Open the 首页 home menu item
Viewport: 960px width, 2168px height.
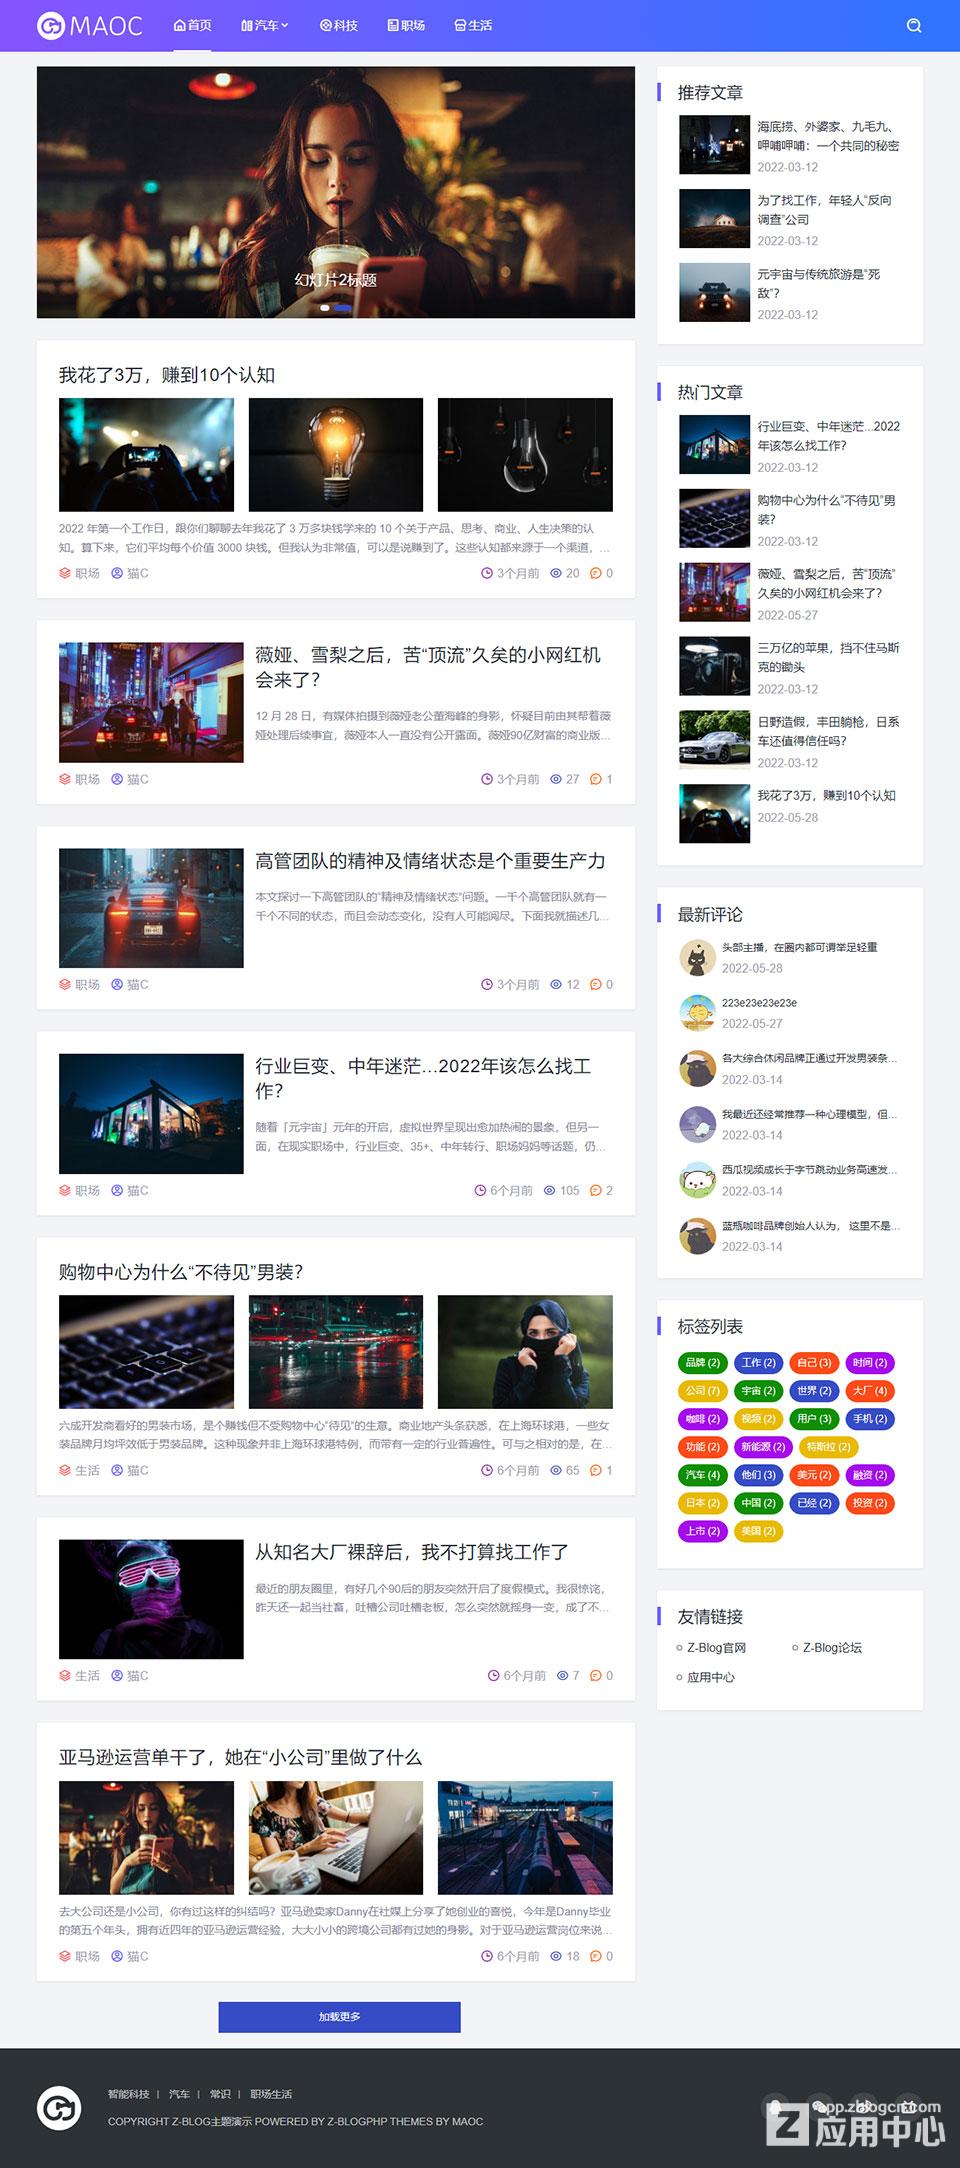click(x=192, y=26)
